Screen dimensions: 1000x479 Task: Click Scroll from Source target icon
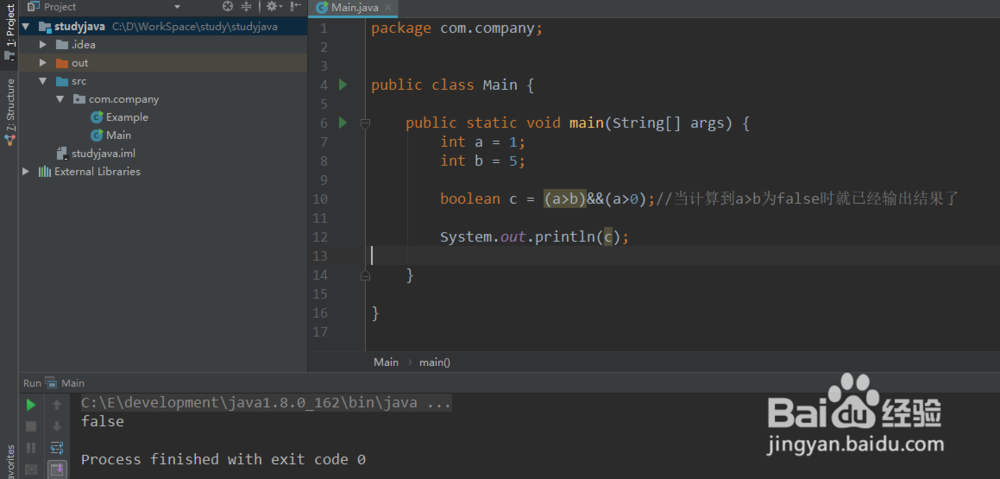228,6
